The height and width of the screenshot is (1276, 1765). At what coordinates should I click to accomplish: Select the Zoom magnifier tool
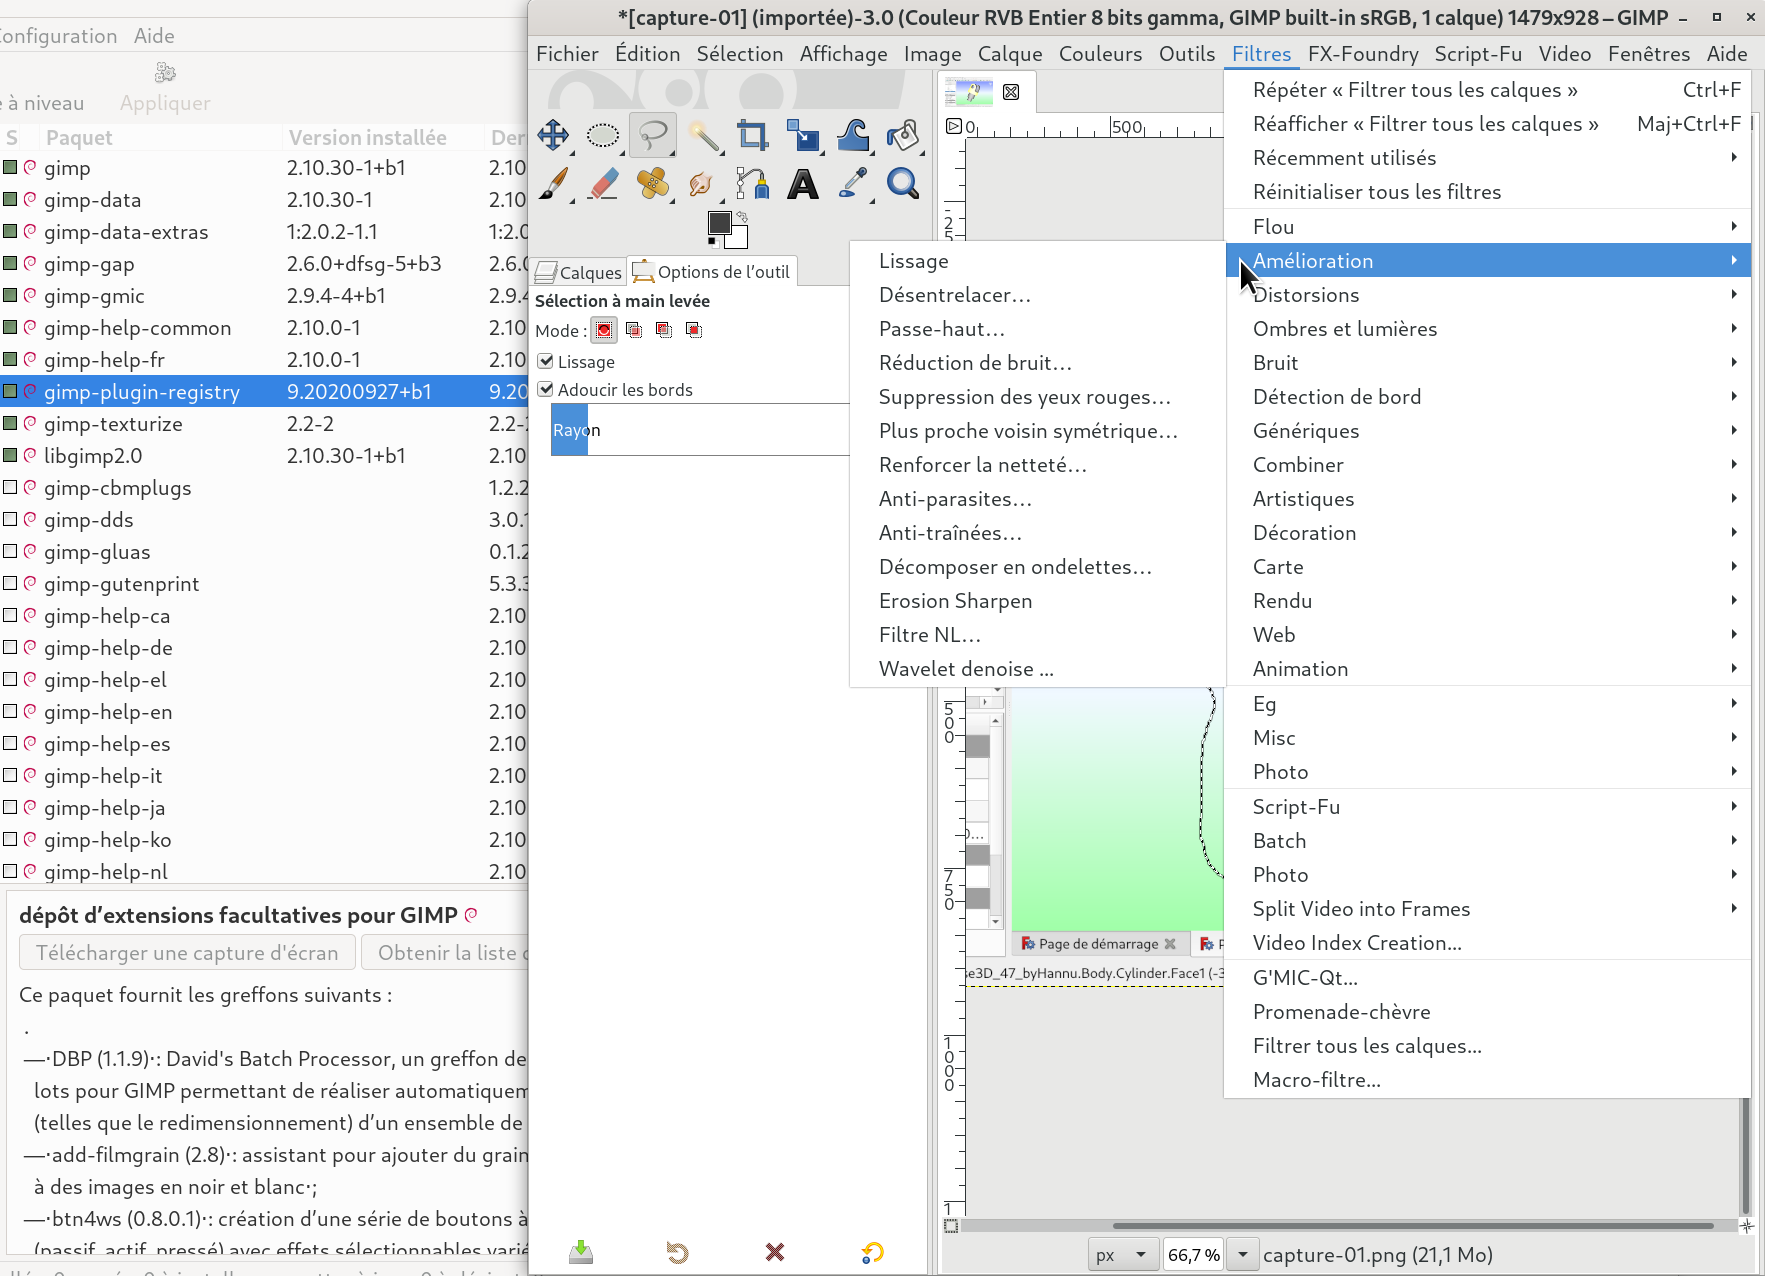click(x=903, y=184)
